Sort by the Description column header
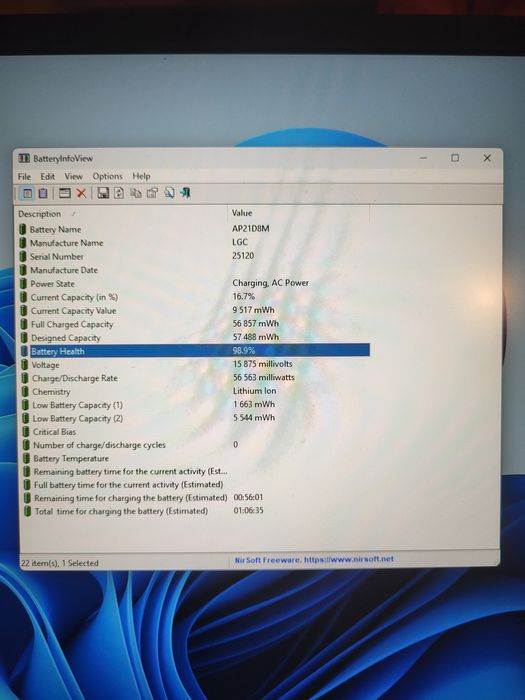 [122, 213]
